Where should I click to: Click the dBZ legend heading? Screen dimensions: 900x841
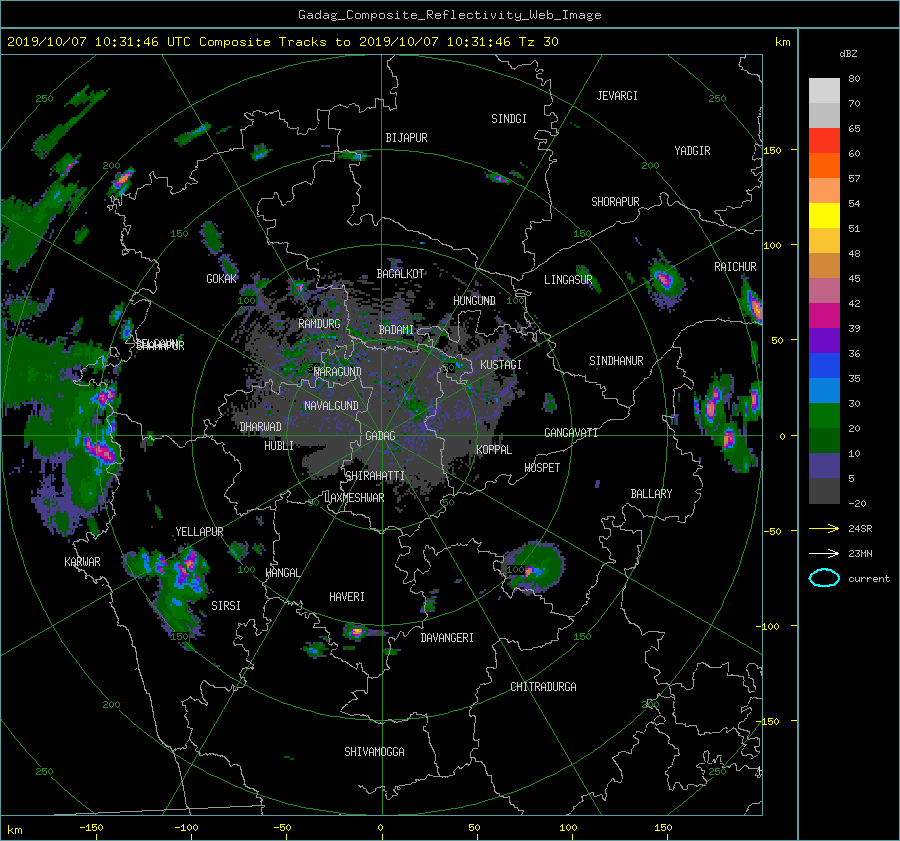[848, 54]
